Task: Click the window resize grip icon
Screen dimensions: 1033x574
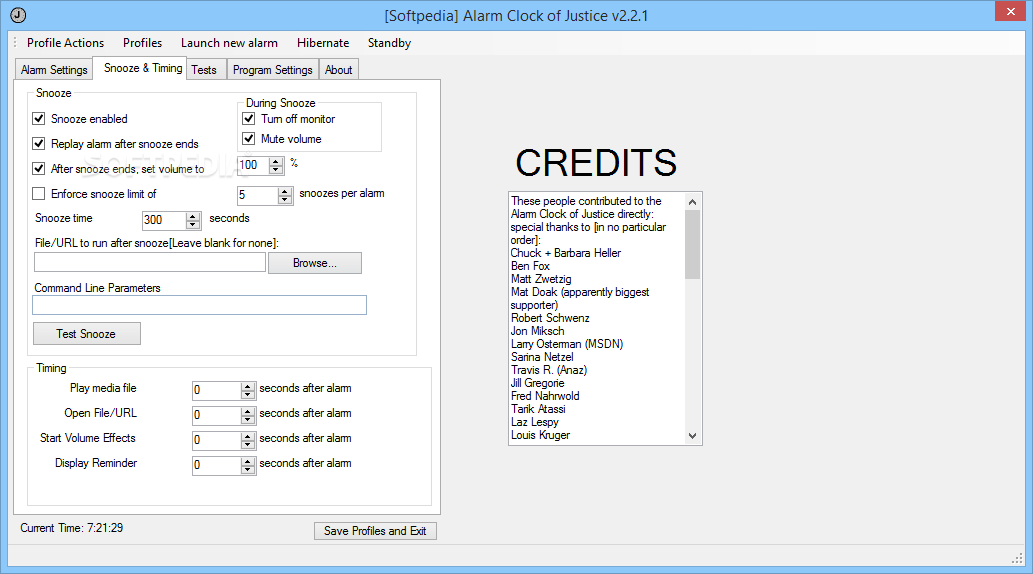Action: 1017,558
